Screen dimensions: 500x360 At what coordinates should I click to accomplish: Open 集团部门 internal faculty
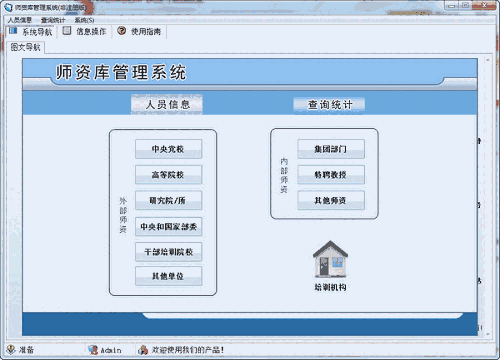point(331,149)
